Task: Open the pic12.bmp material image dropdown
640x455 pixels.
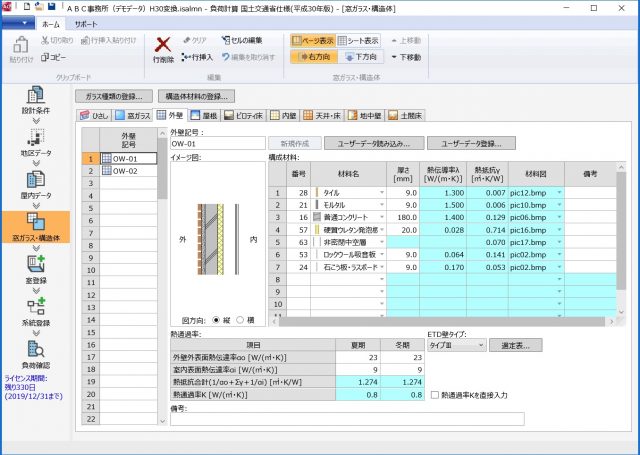Action: click(559, 191)
